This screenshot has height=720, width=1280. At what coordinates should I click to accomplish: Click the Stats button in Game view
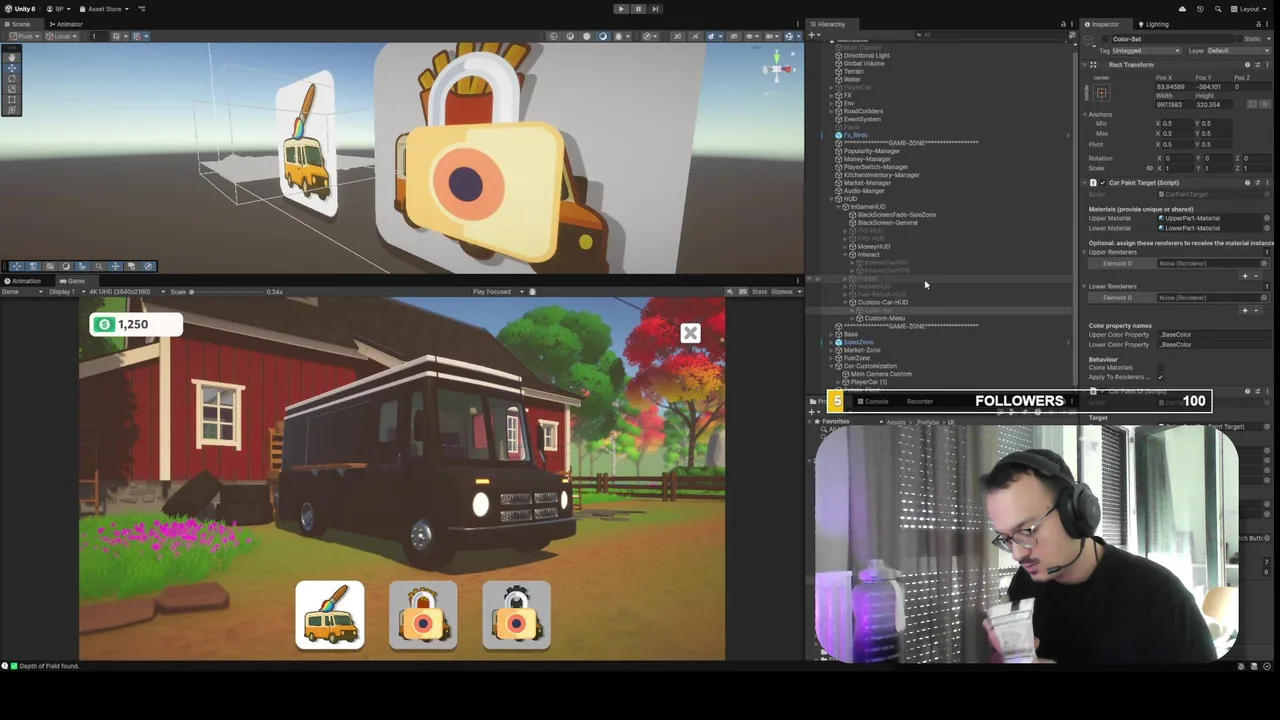point(759,292)
